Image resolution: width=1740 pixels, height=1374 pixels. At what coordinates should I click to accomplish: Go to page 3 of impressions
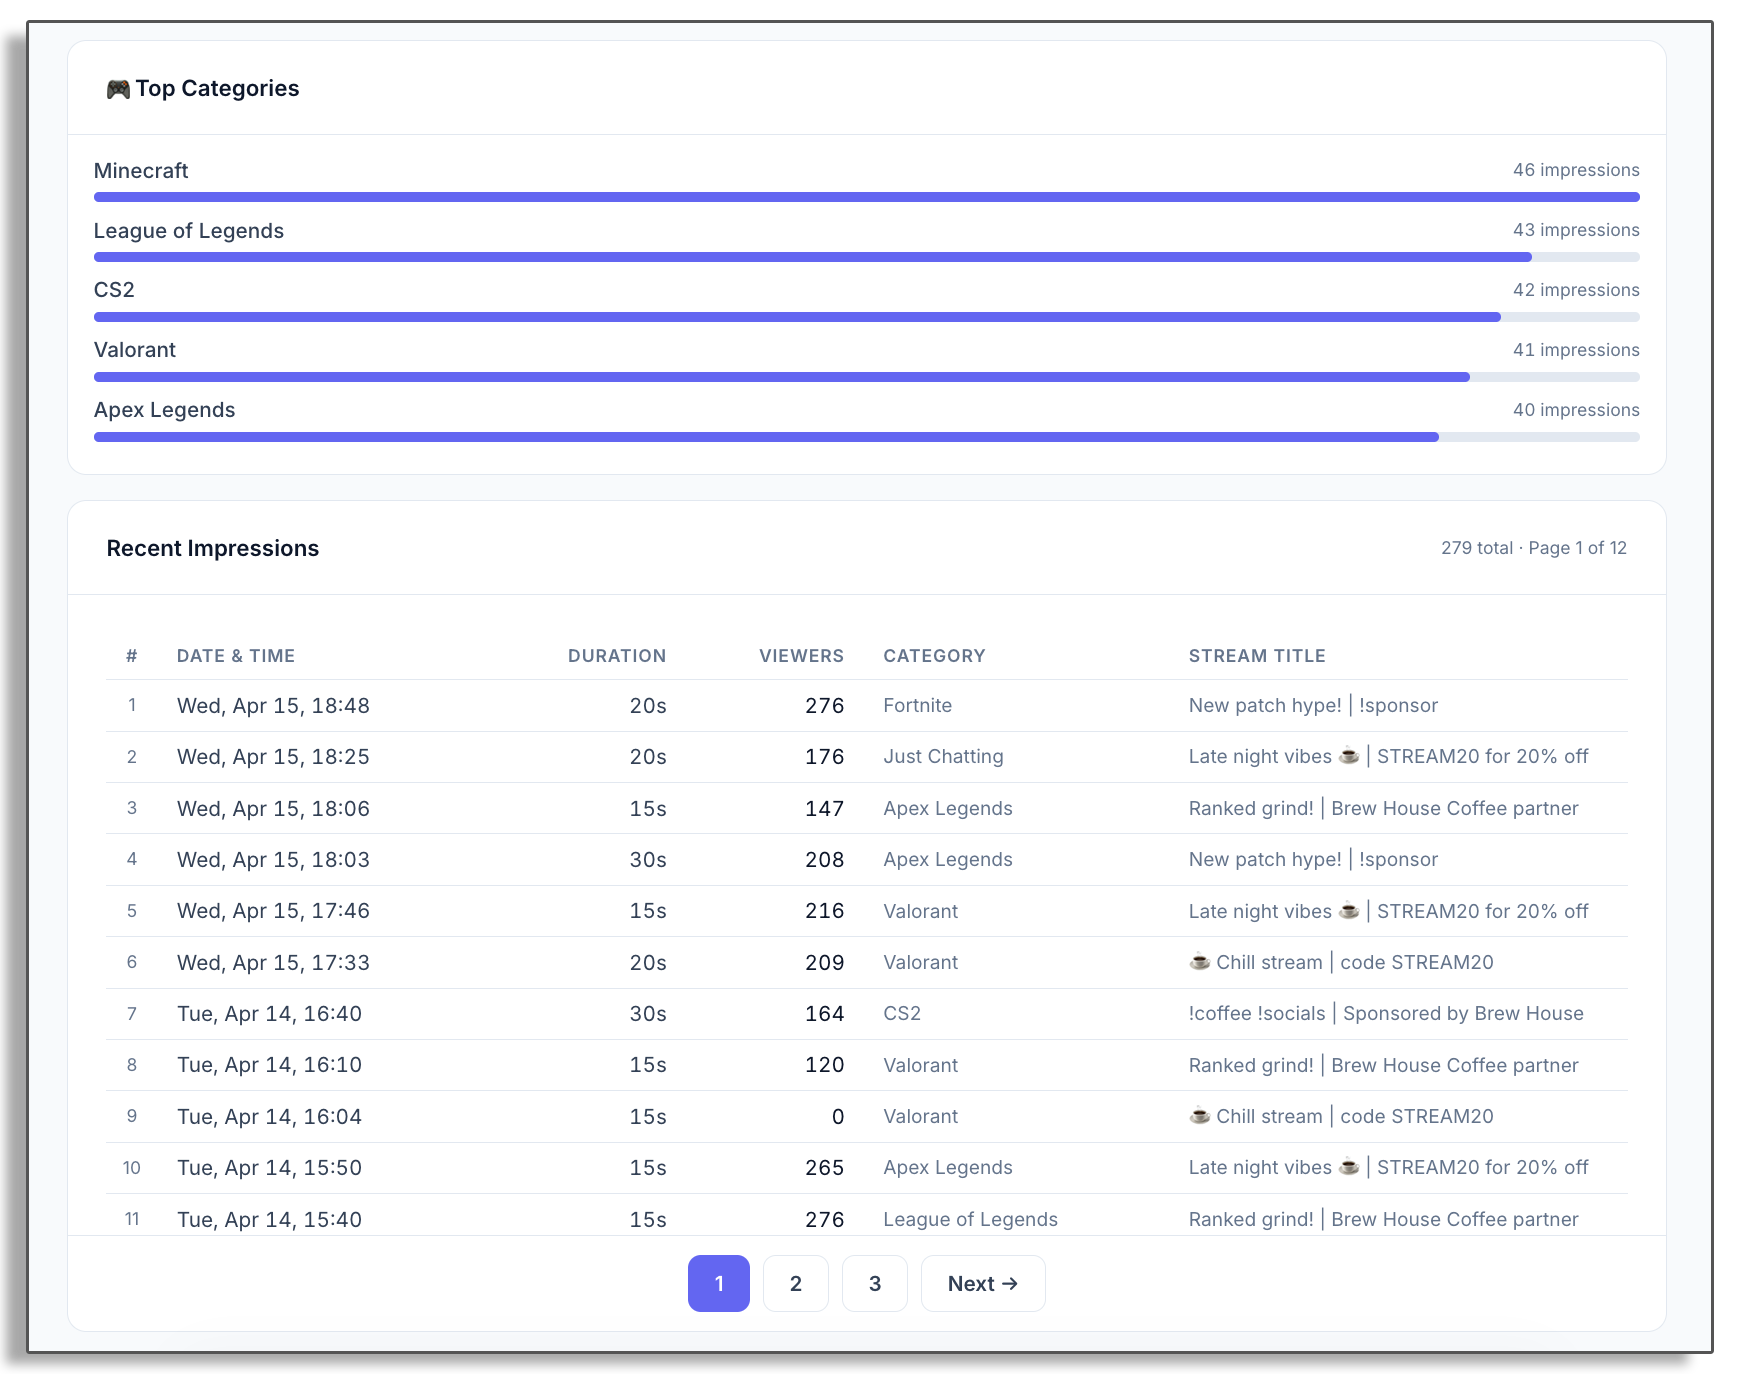pos(874,1283)
